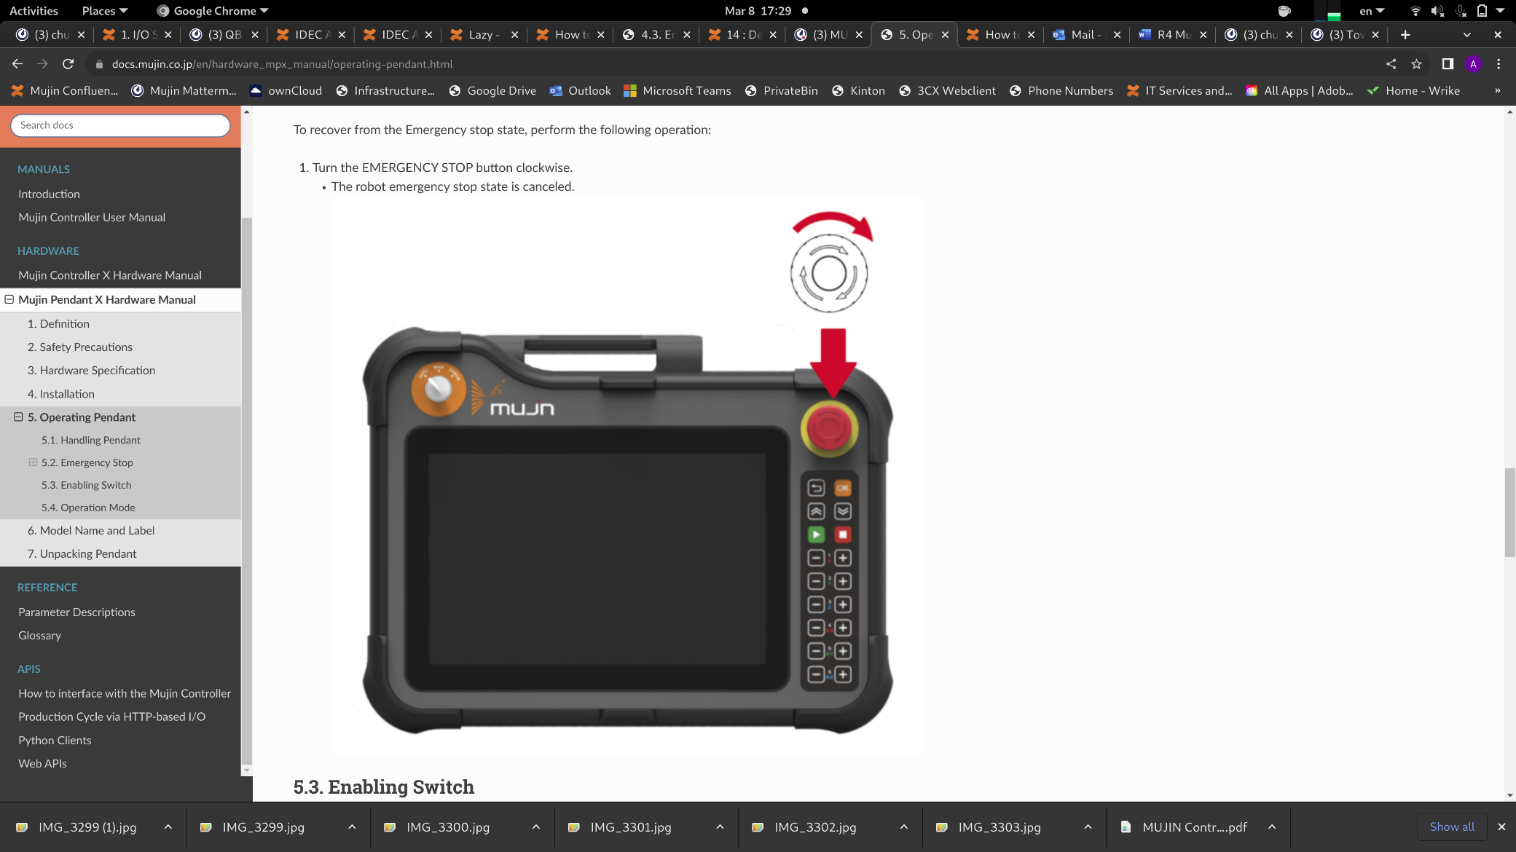This screenshot has height=852, width=1516.
Task: Open downloaded file IMG_3301.jpg
Action: [630, 827]
